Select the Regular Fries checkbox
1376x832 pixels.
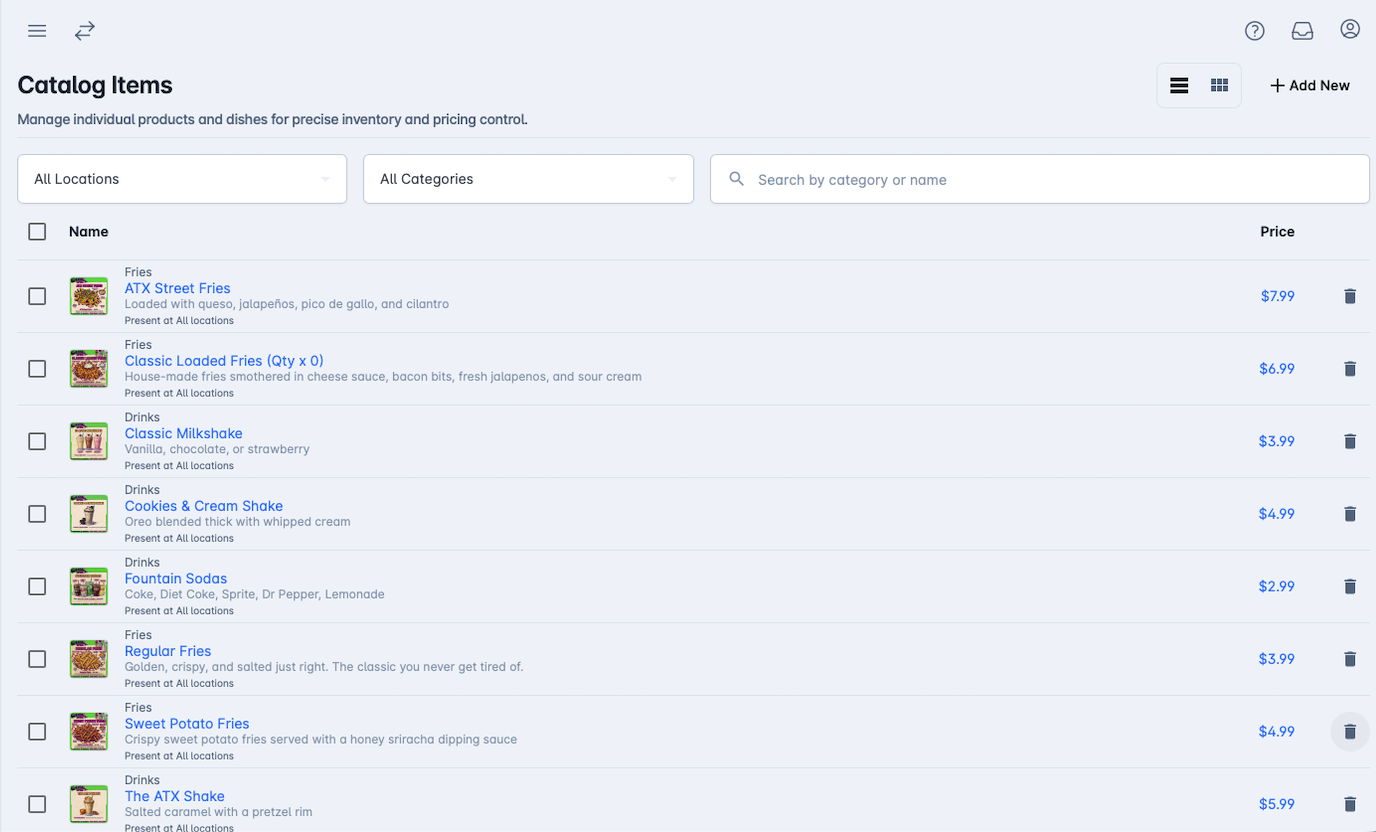[x=37, y=659]
